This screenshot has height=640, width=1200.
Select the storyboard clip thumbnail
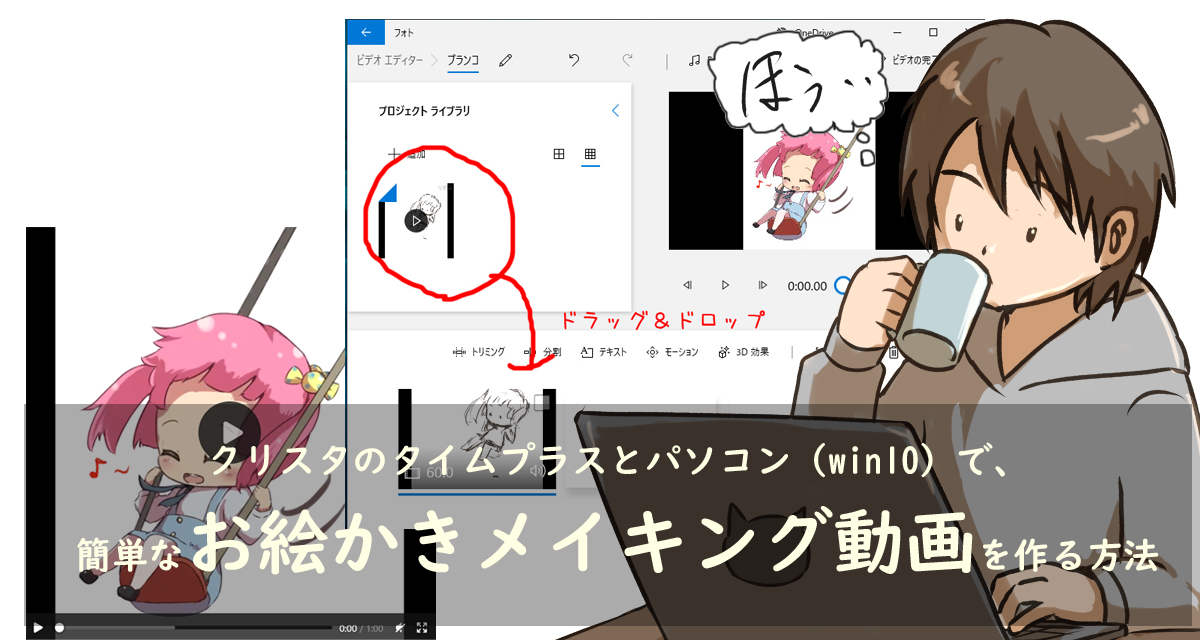477,440
